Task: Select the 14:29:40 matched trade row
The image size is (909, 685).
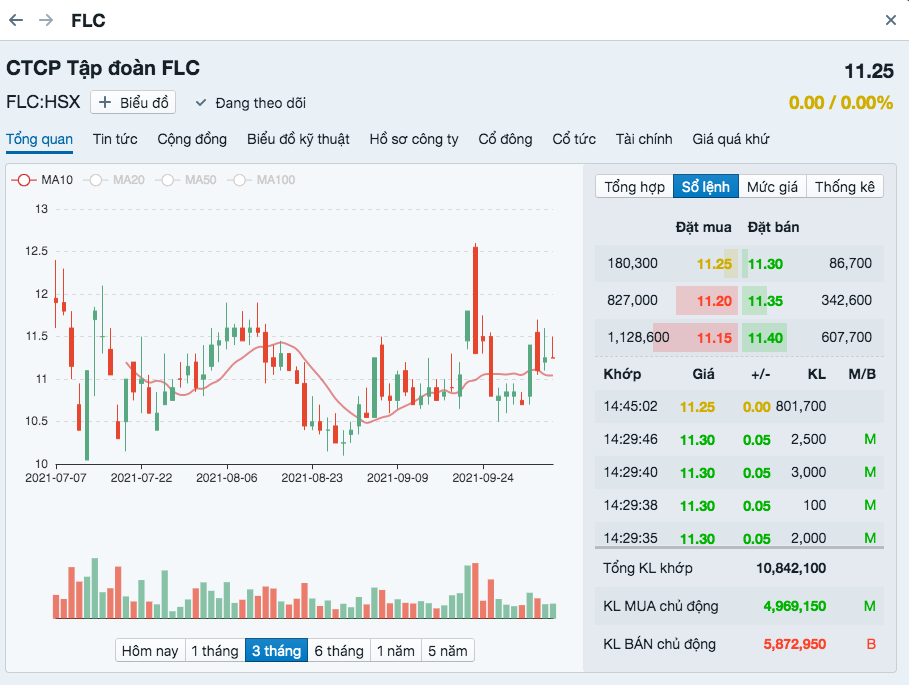Action: pyautogui.click(x=740, y=472)
